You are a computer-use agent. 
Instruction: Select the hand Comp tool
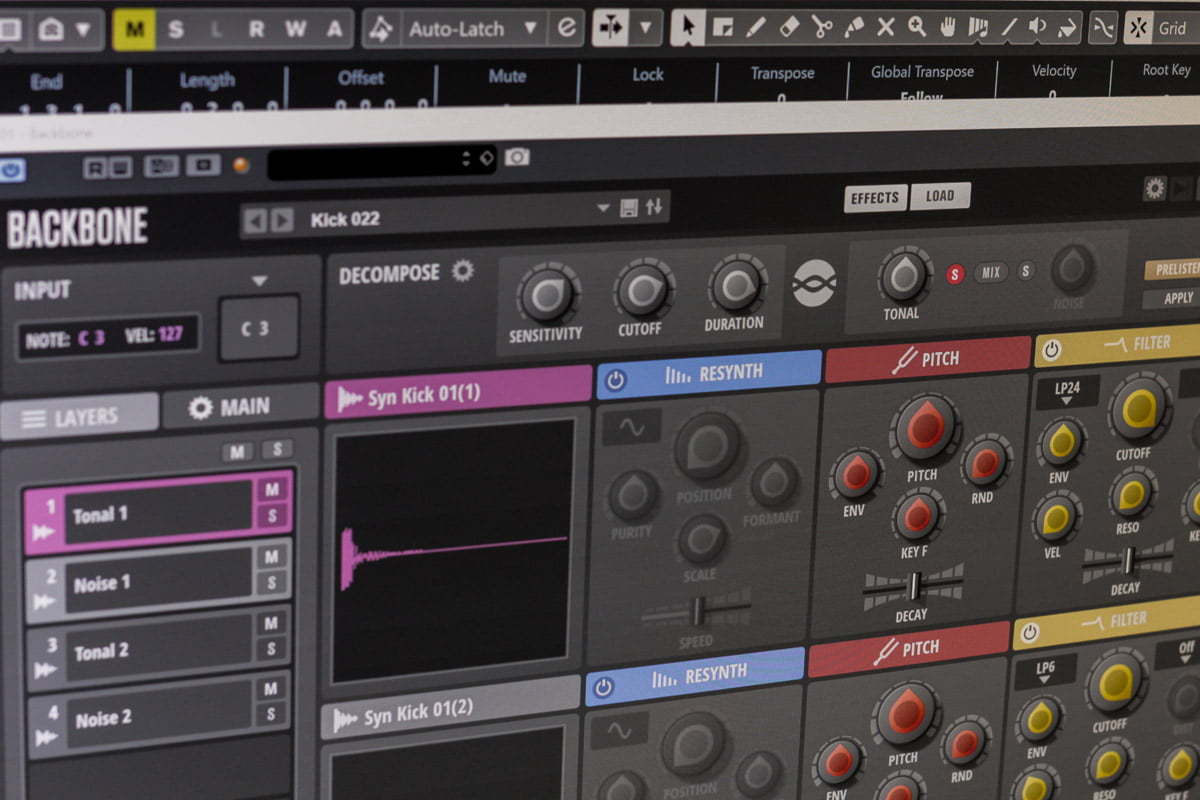(947, 28)
